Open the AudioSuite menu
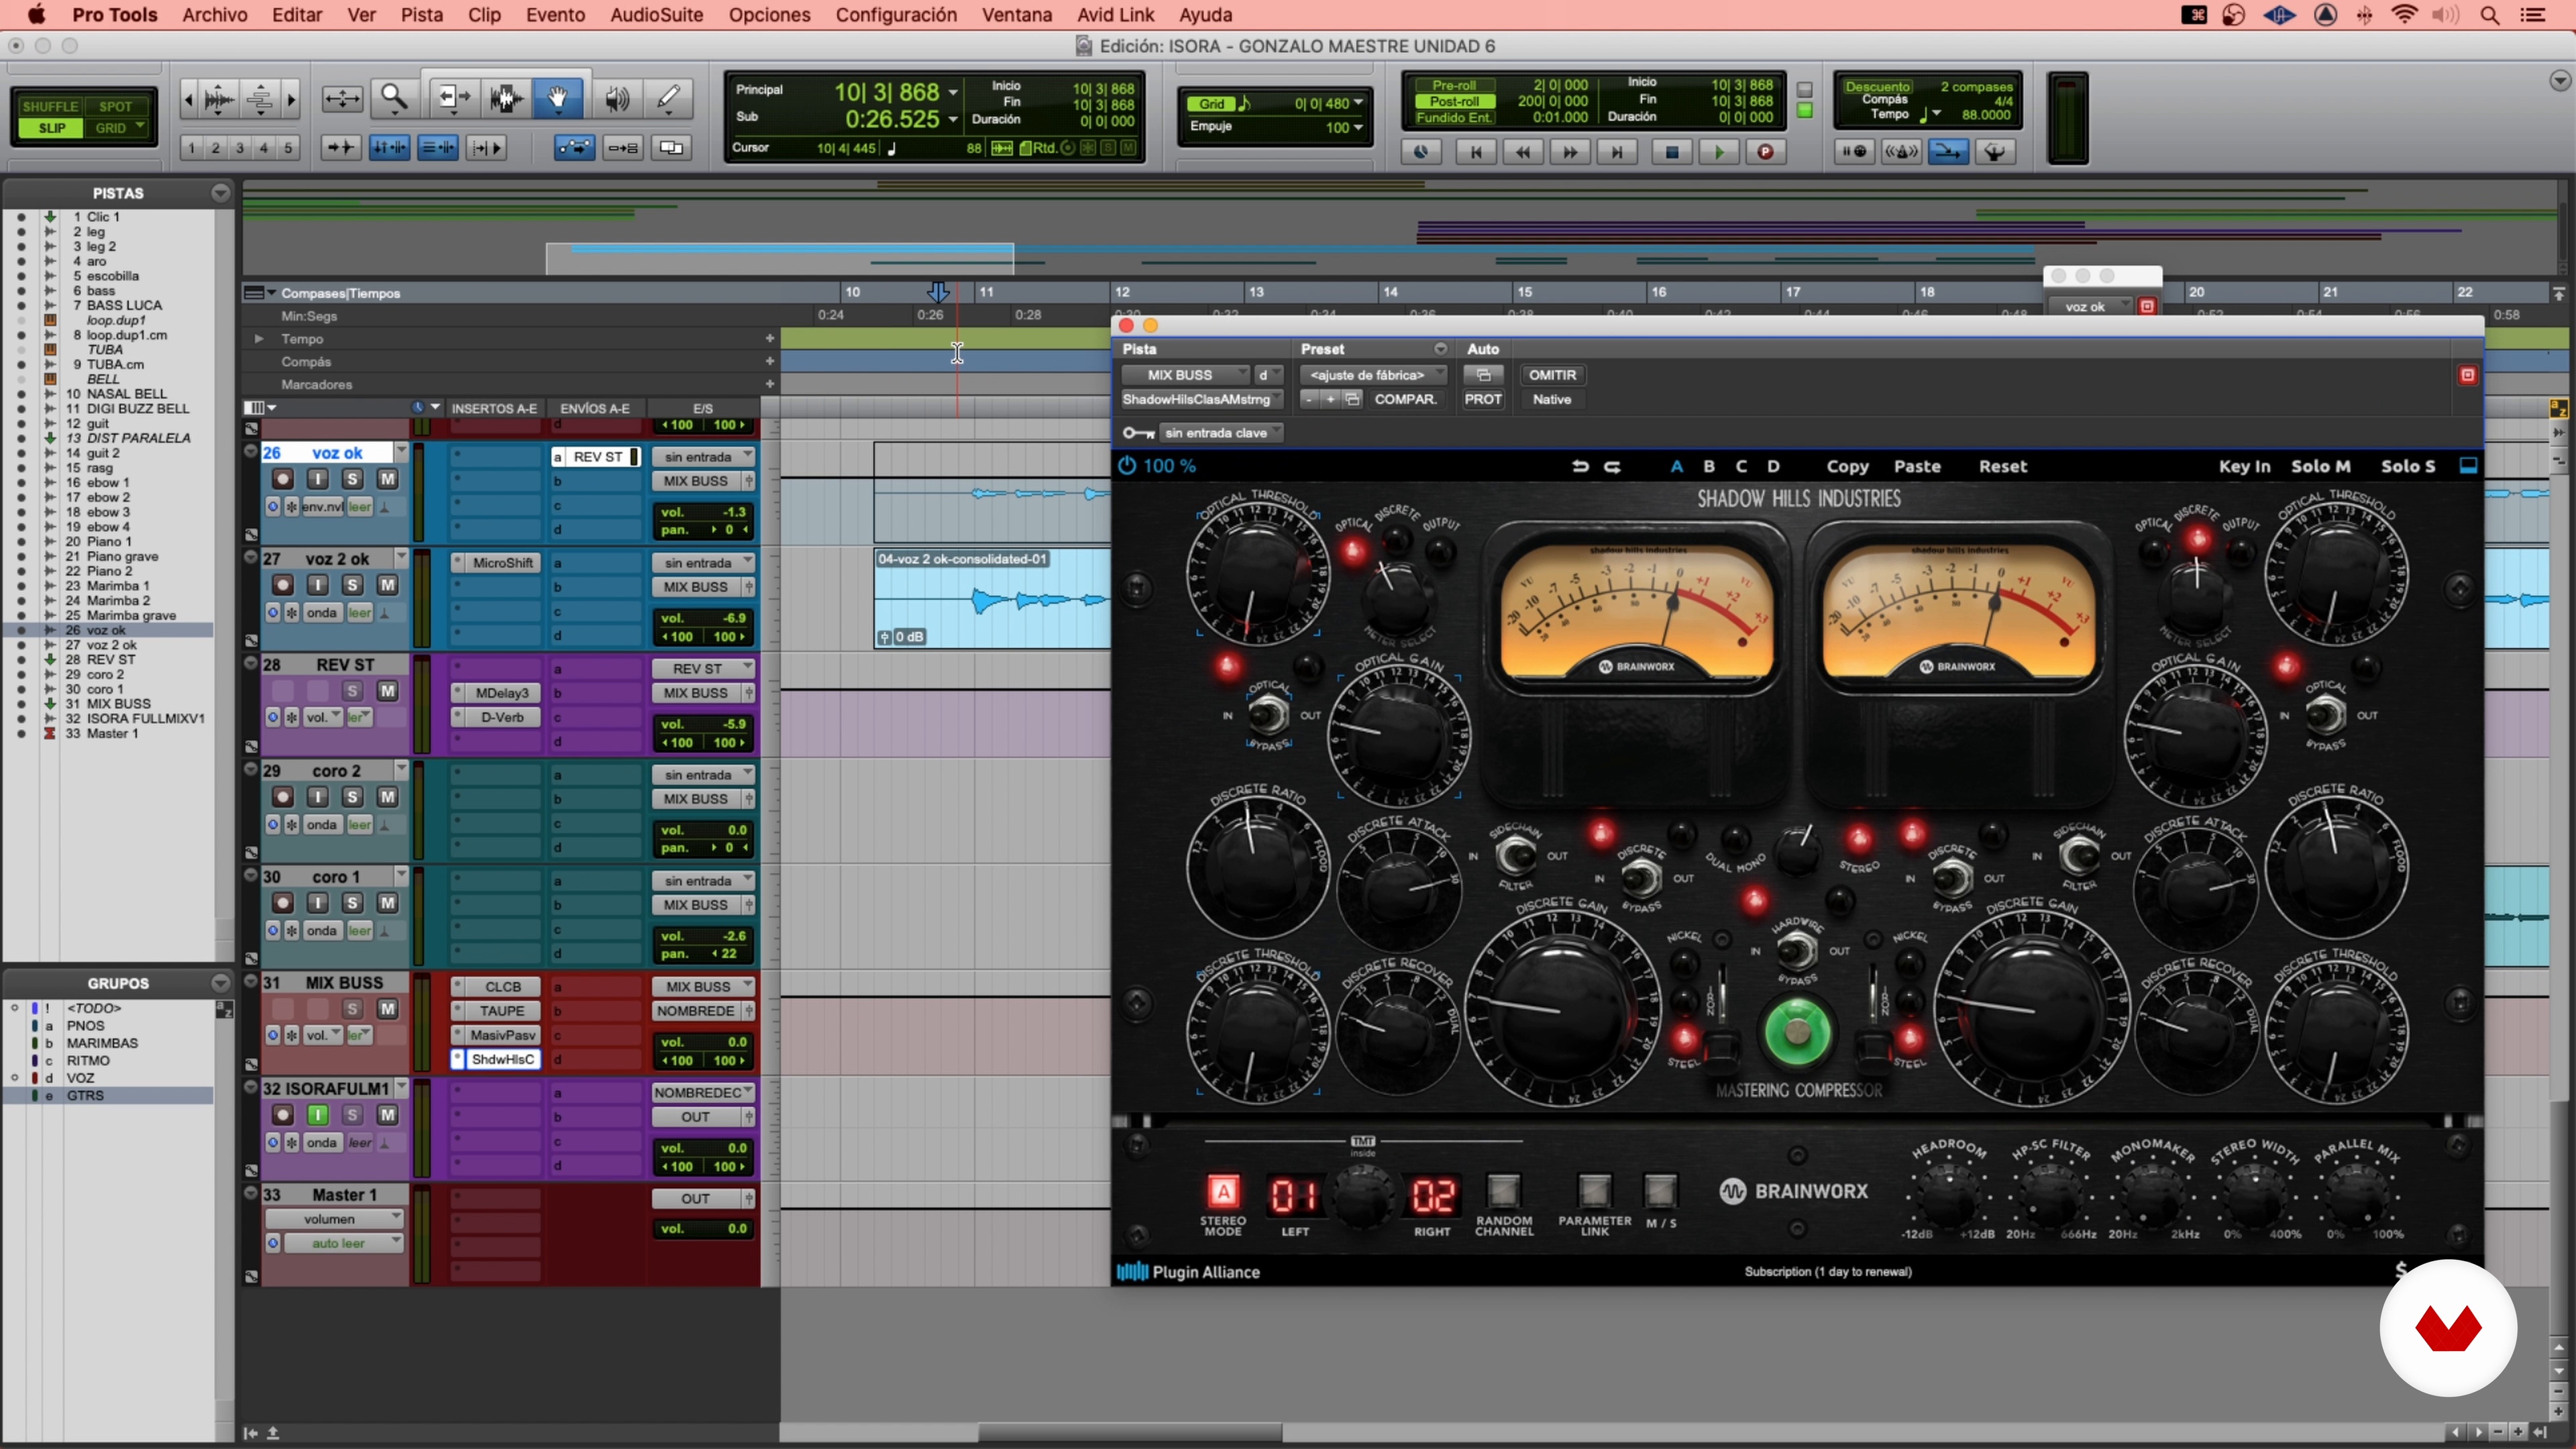The image size is (2576, 1449). (657, 15)
